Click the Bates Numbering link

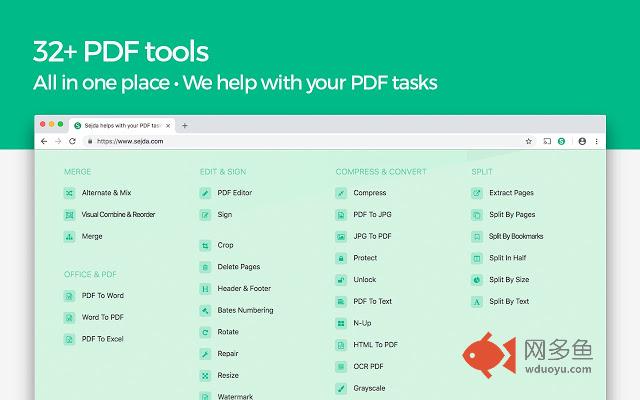point(244,310)
